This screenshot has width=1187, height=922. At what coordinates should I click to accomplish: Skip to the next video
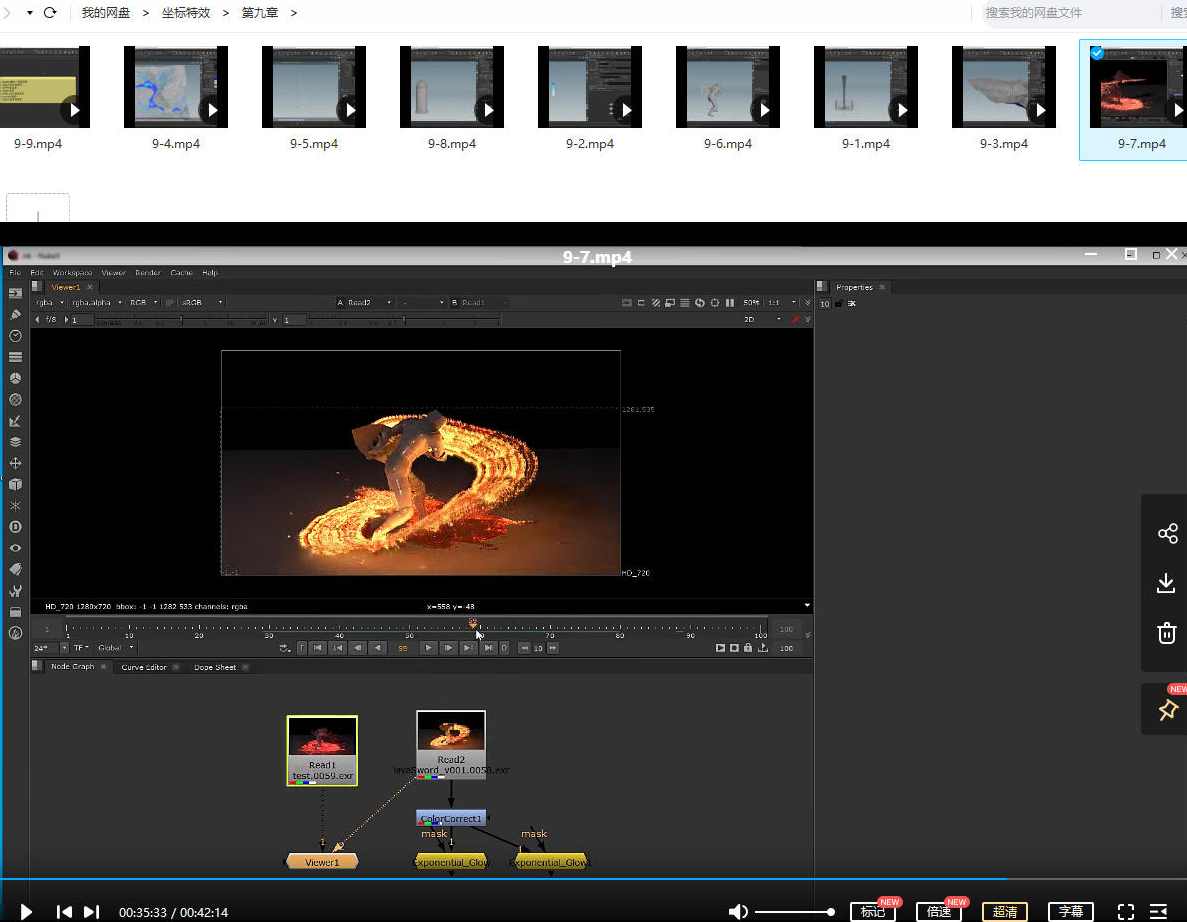coord(91,912)
